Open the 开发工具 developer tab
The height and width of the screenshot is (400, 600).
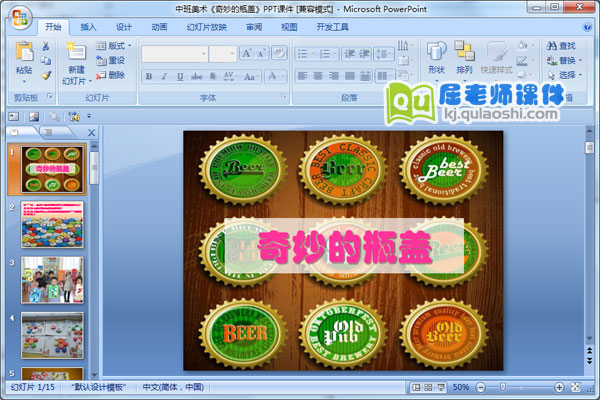coord(332,27)
